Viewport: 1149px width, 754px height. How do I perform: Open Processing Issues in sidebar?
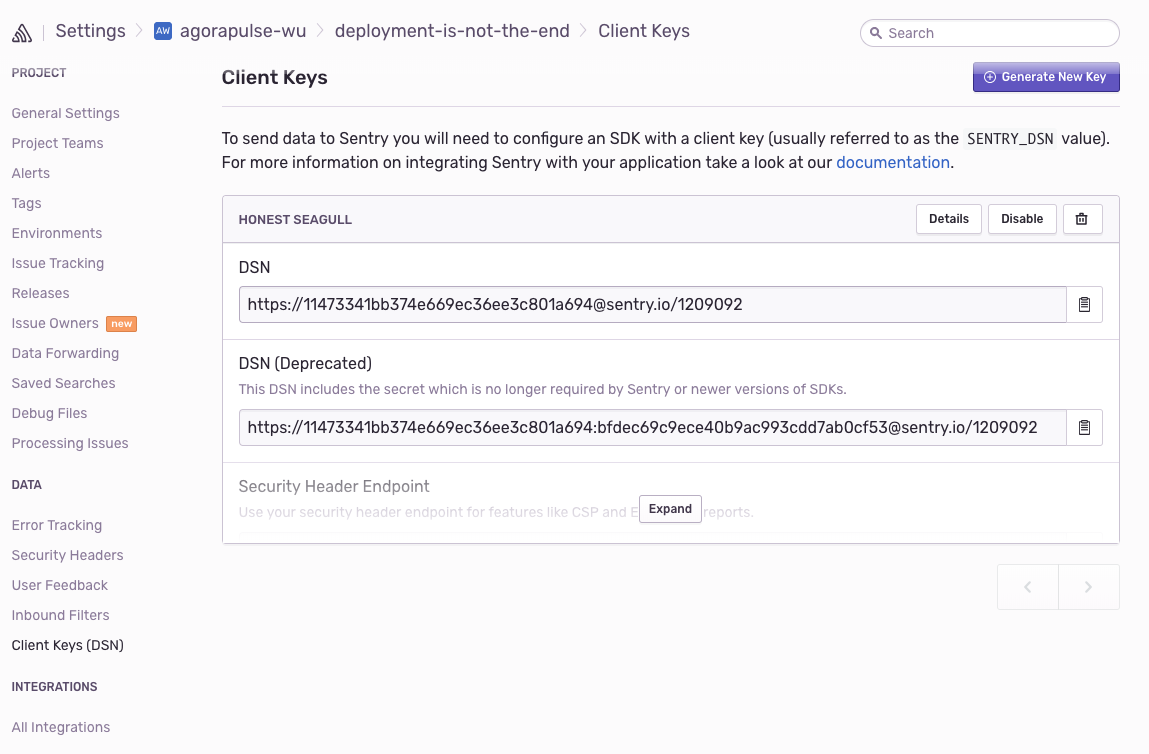[x=70, y=443]
